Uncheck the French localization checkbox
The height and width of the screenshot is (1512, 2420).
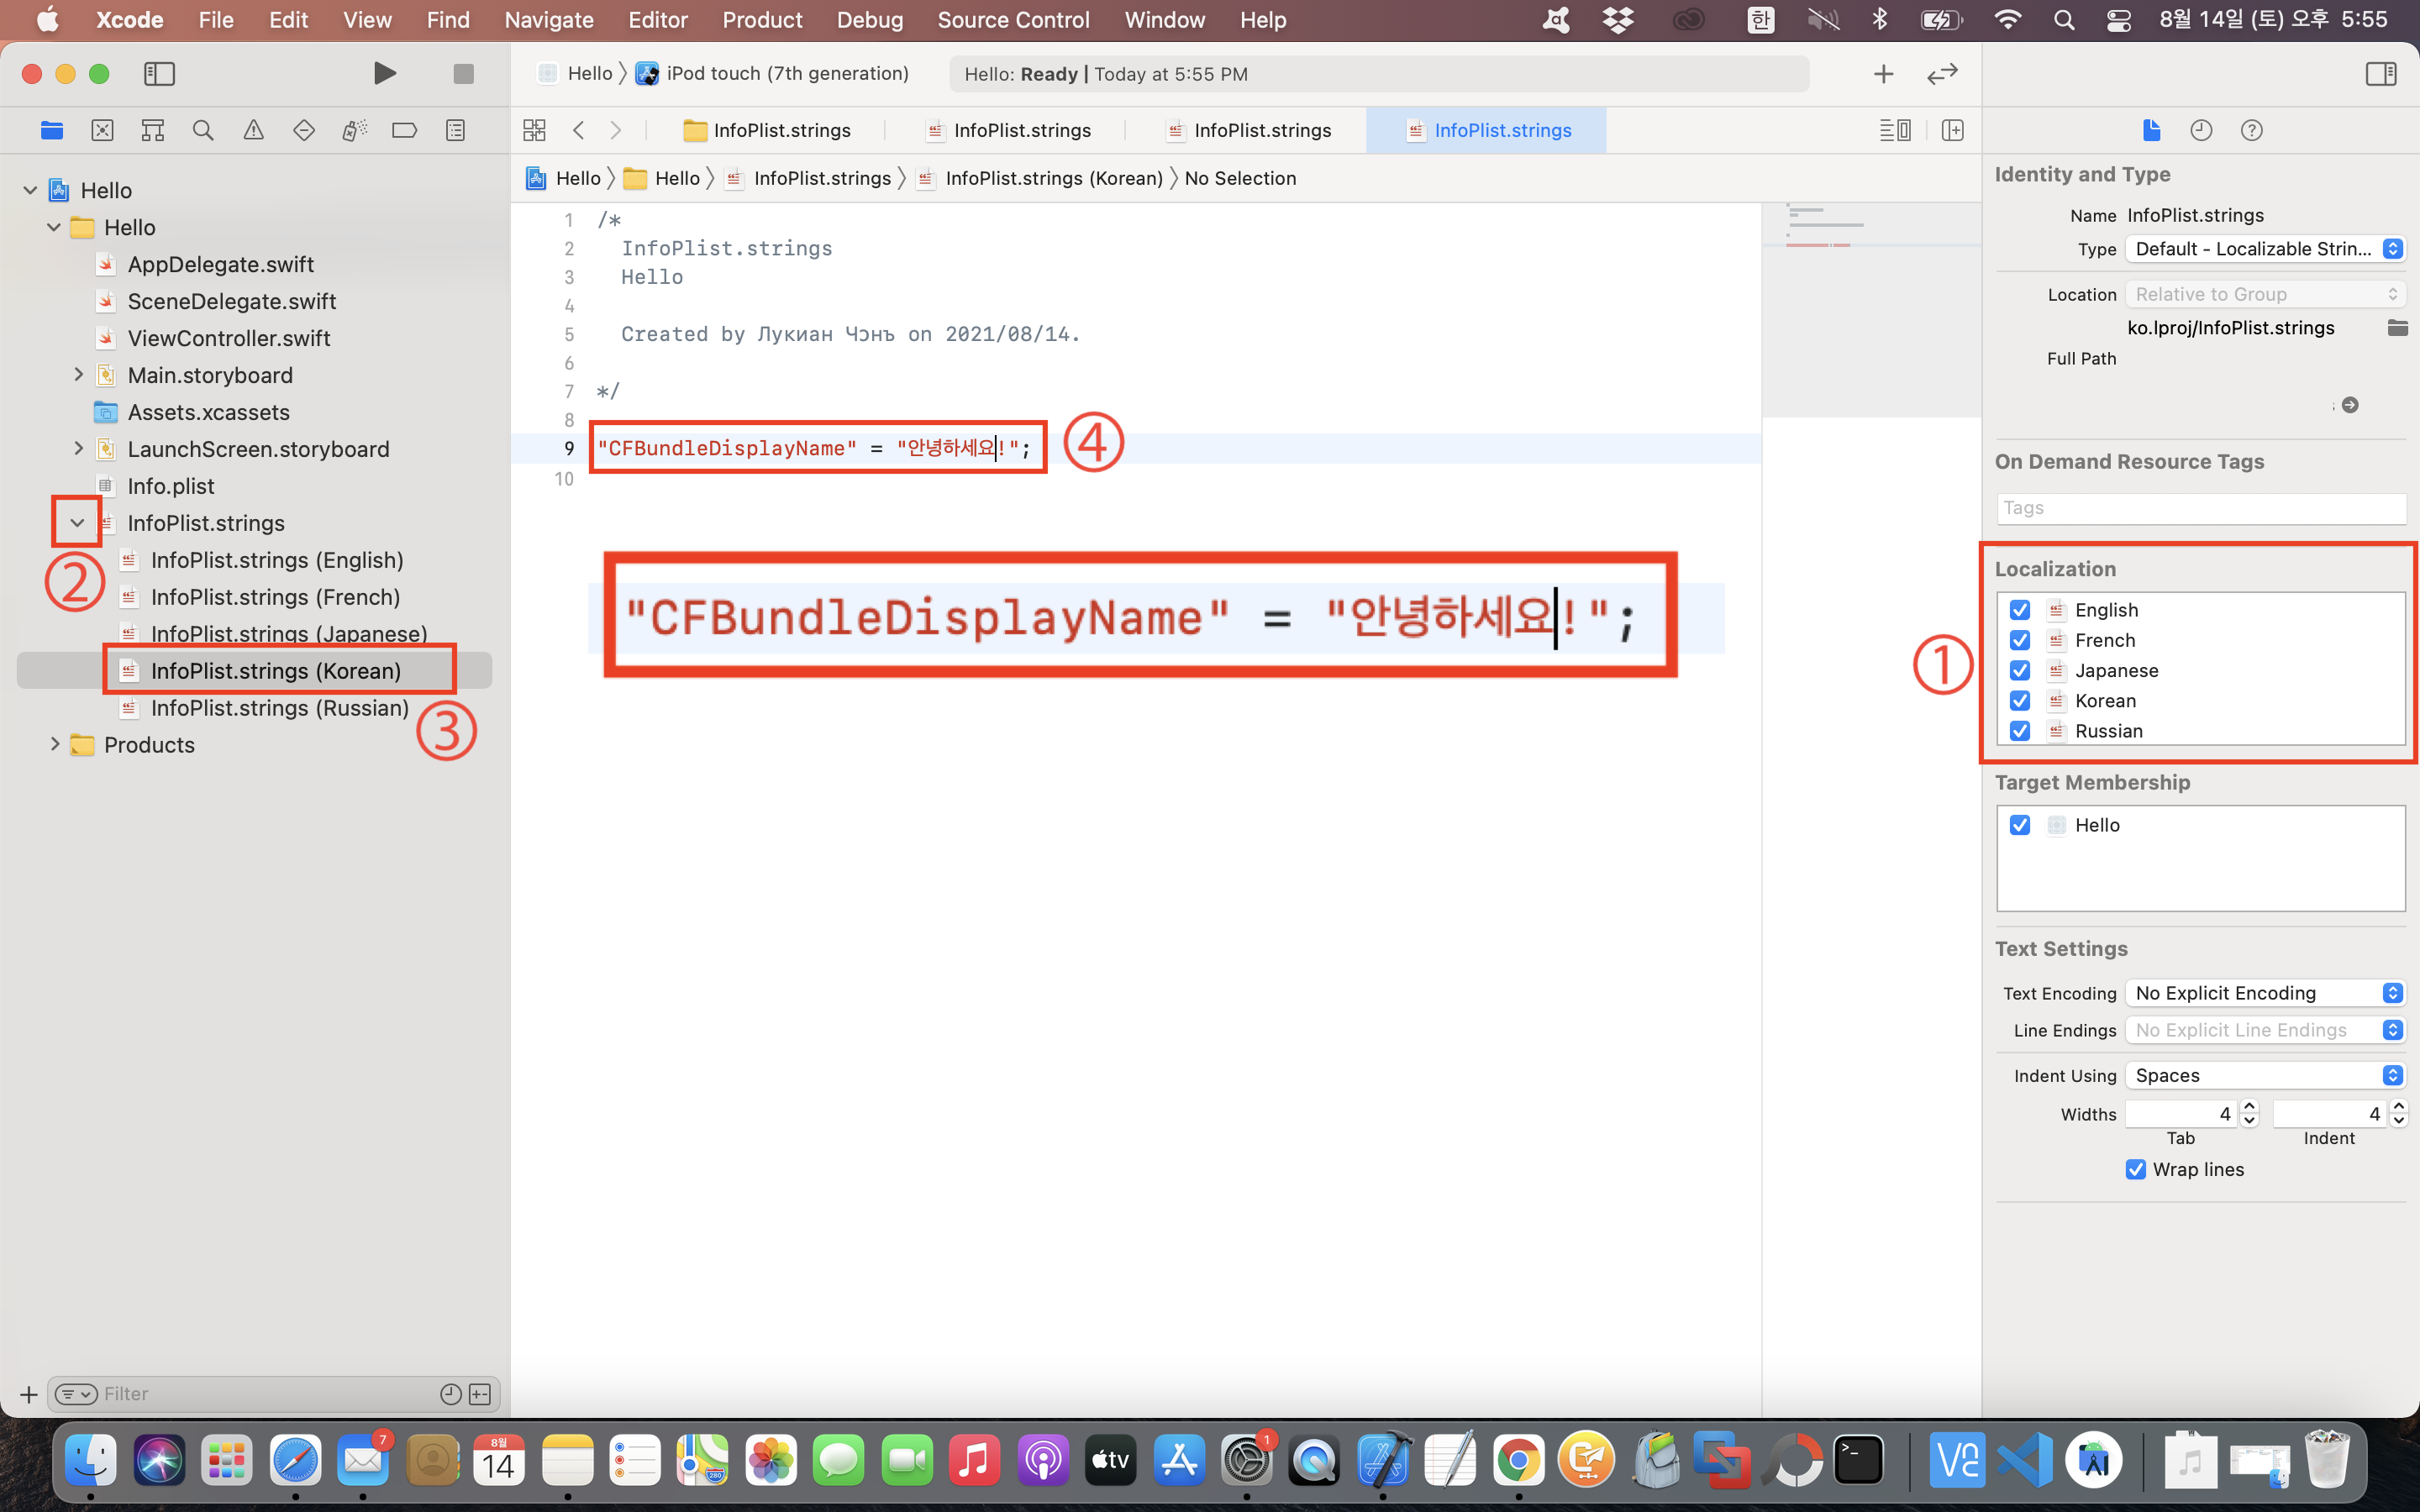point(2020,640)
